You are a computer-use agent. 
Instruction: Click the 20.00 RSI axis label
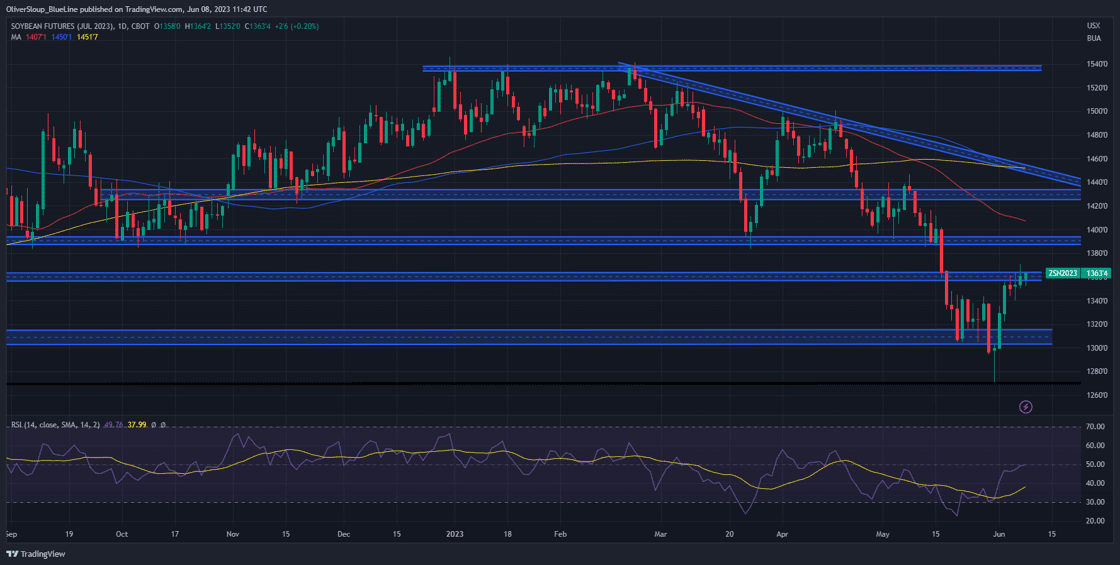tap(1094, 521)
